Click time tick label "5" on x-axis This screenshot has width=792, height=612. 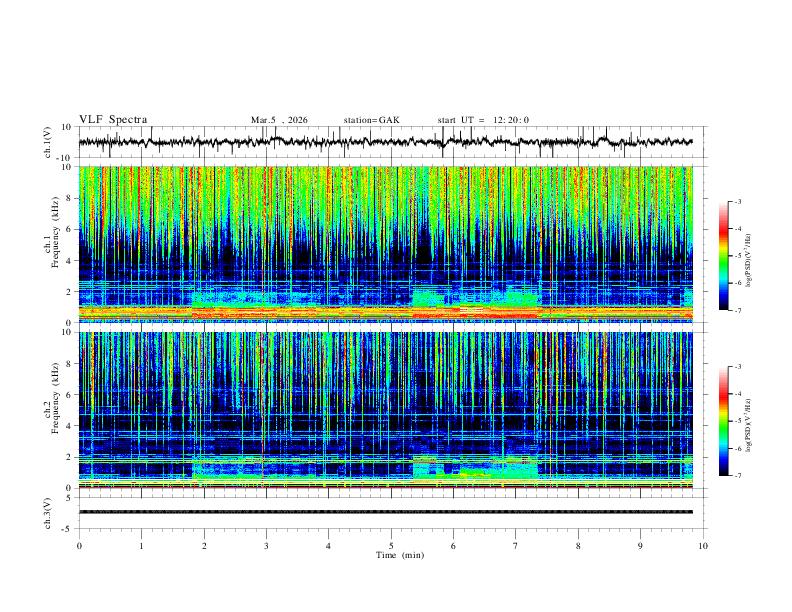391,546
